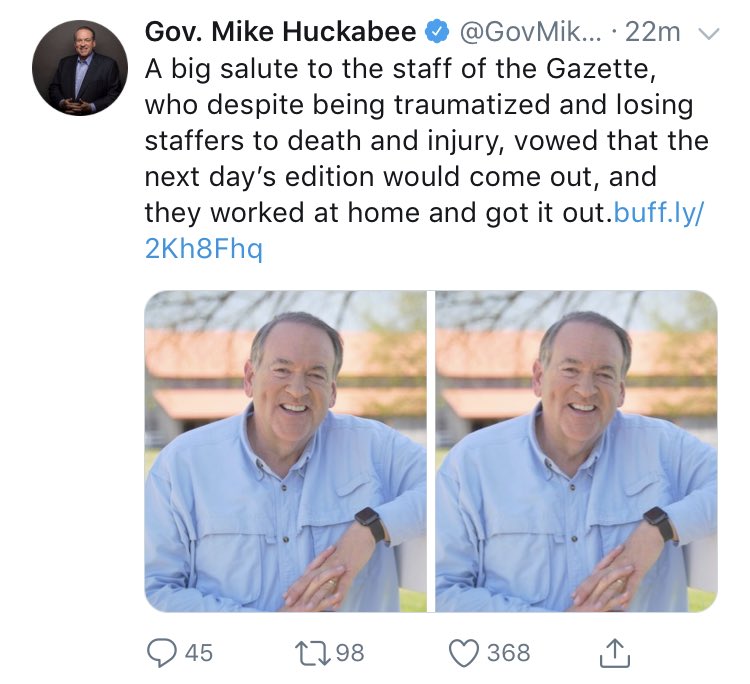Click the @GovMik... handle
Image resolution: width=750 pixels, height=684 pixels.
click(x=530, y=32)
